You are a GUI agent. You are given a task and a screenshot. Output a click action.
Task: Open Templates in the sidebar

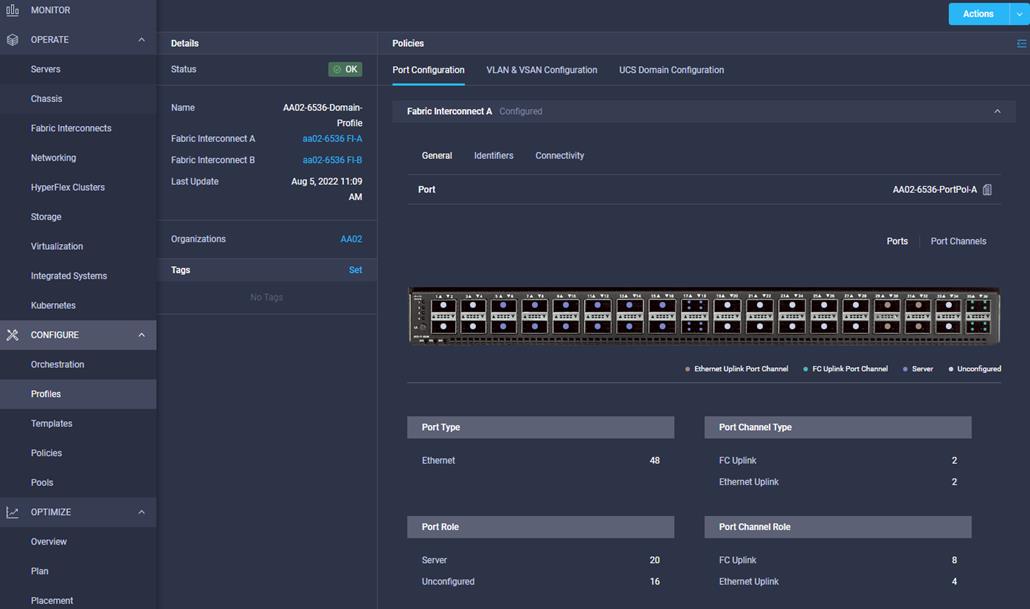[x=51, y=424]
